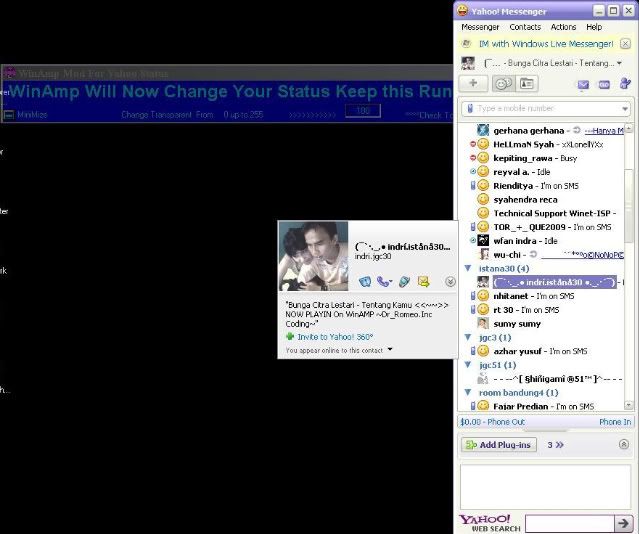The height and width of the screenshot is (534, 639).
Task: Select Technical Support Winet-ISP contact
Action: coord(551,213)
